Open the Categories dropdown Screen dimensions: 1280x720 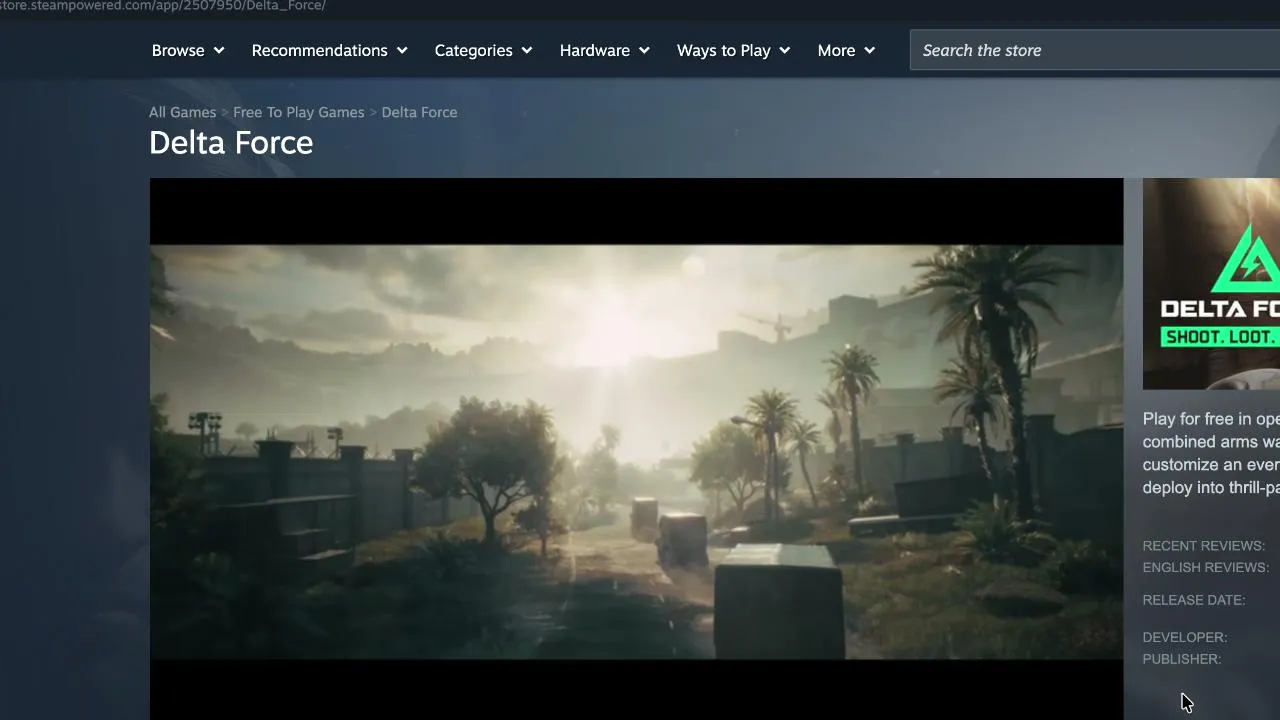pos(484,50)
